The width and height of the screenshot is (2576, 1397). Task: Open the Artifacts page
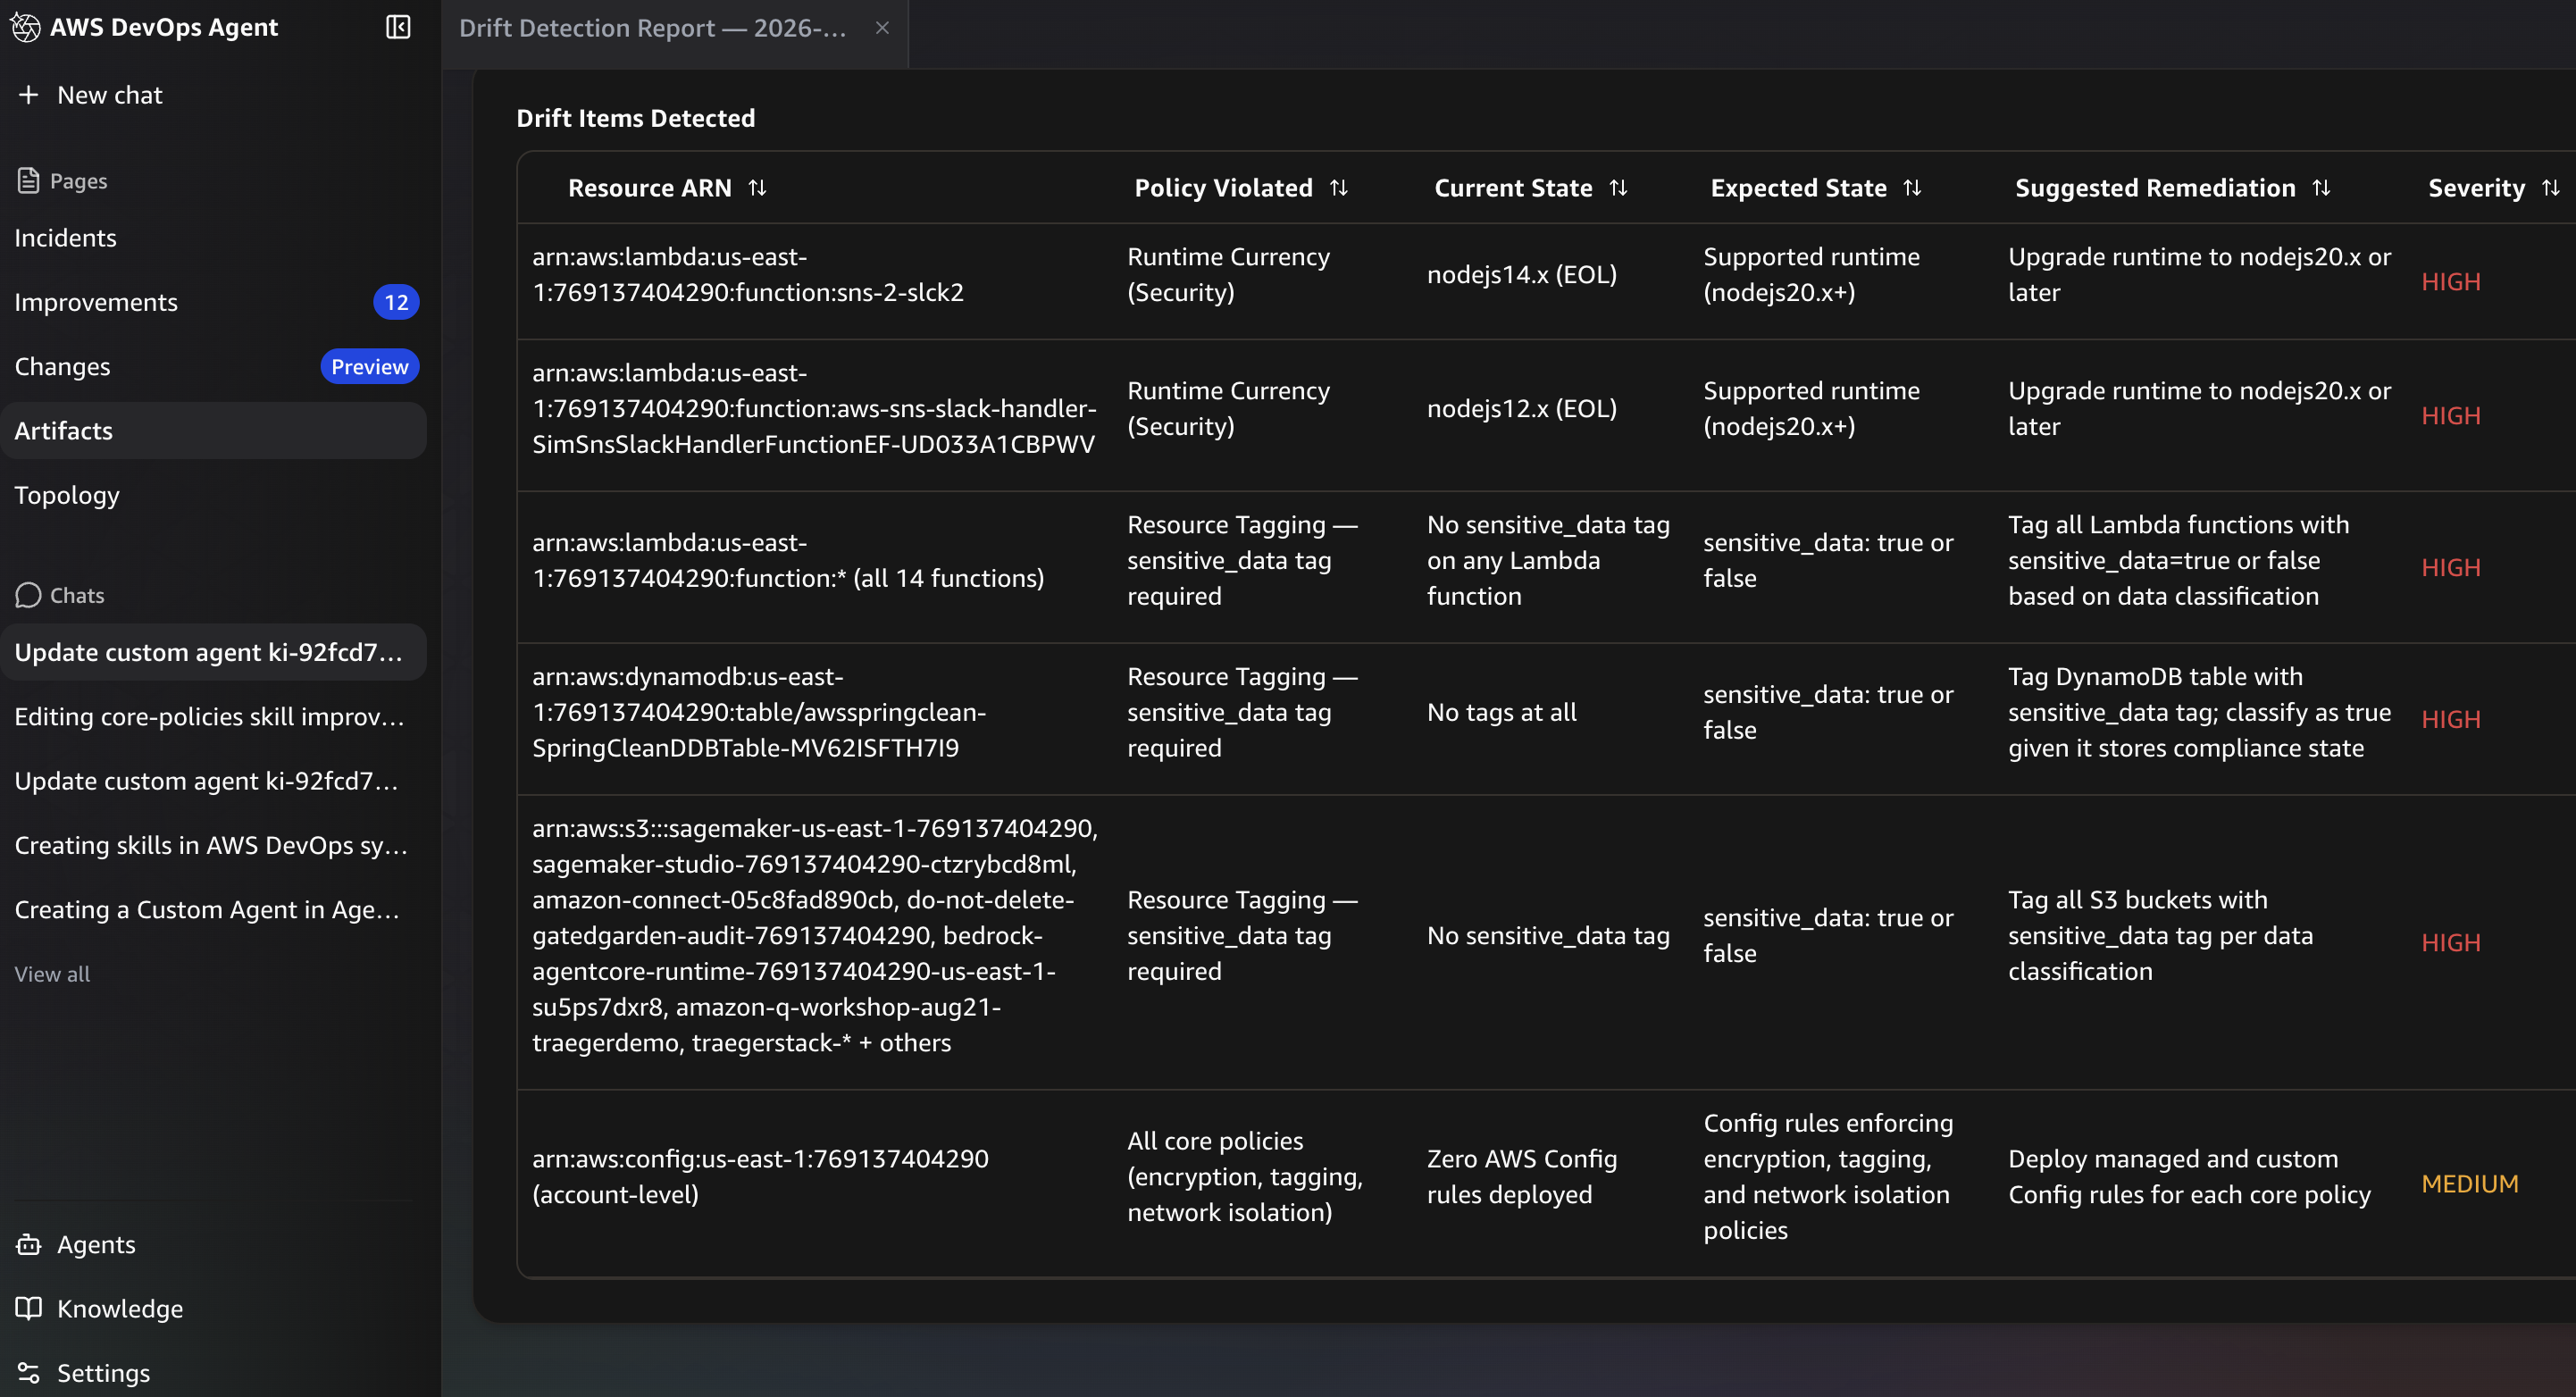[214, 431]
